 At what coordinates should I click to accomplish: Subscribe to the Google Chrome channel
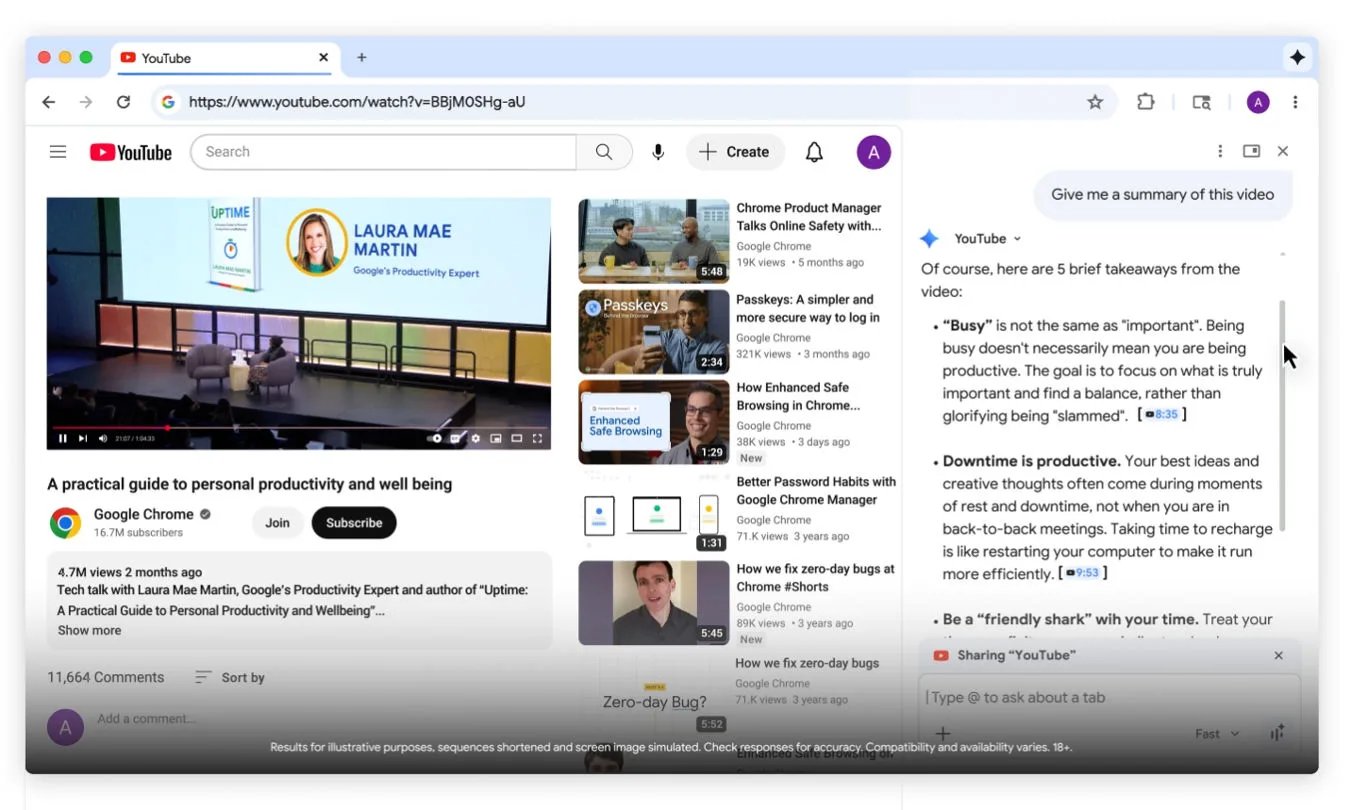pos(354,523)
